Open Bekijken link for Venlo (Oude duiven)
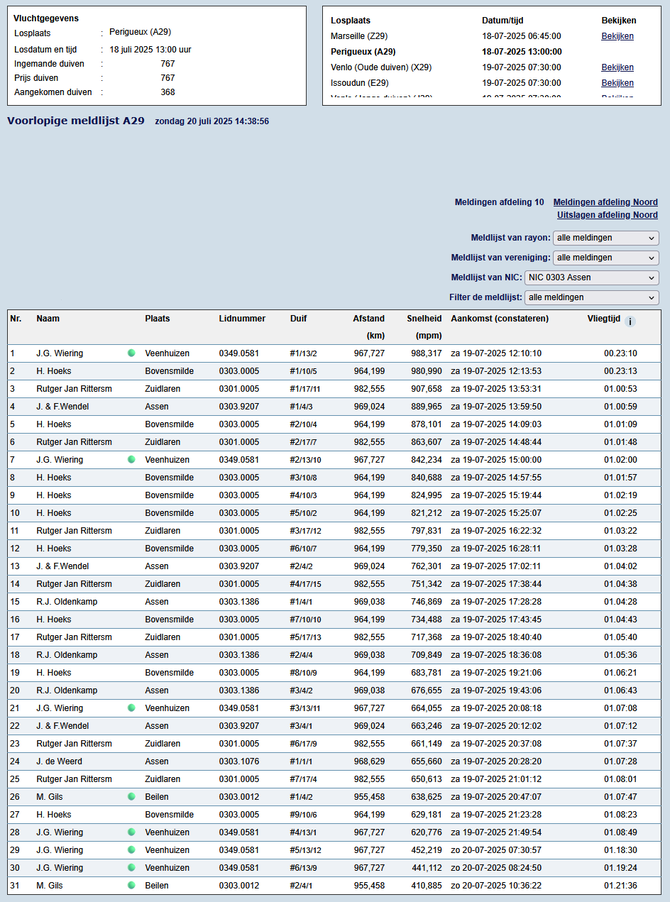 tap(617, 67)
